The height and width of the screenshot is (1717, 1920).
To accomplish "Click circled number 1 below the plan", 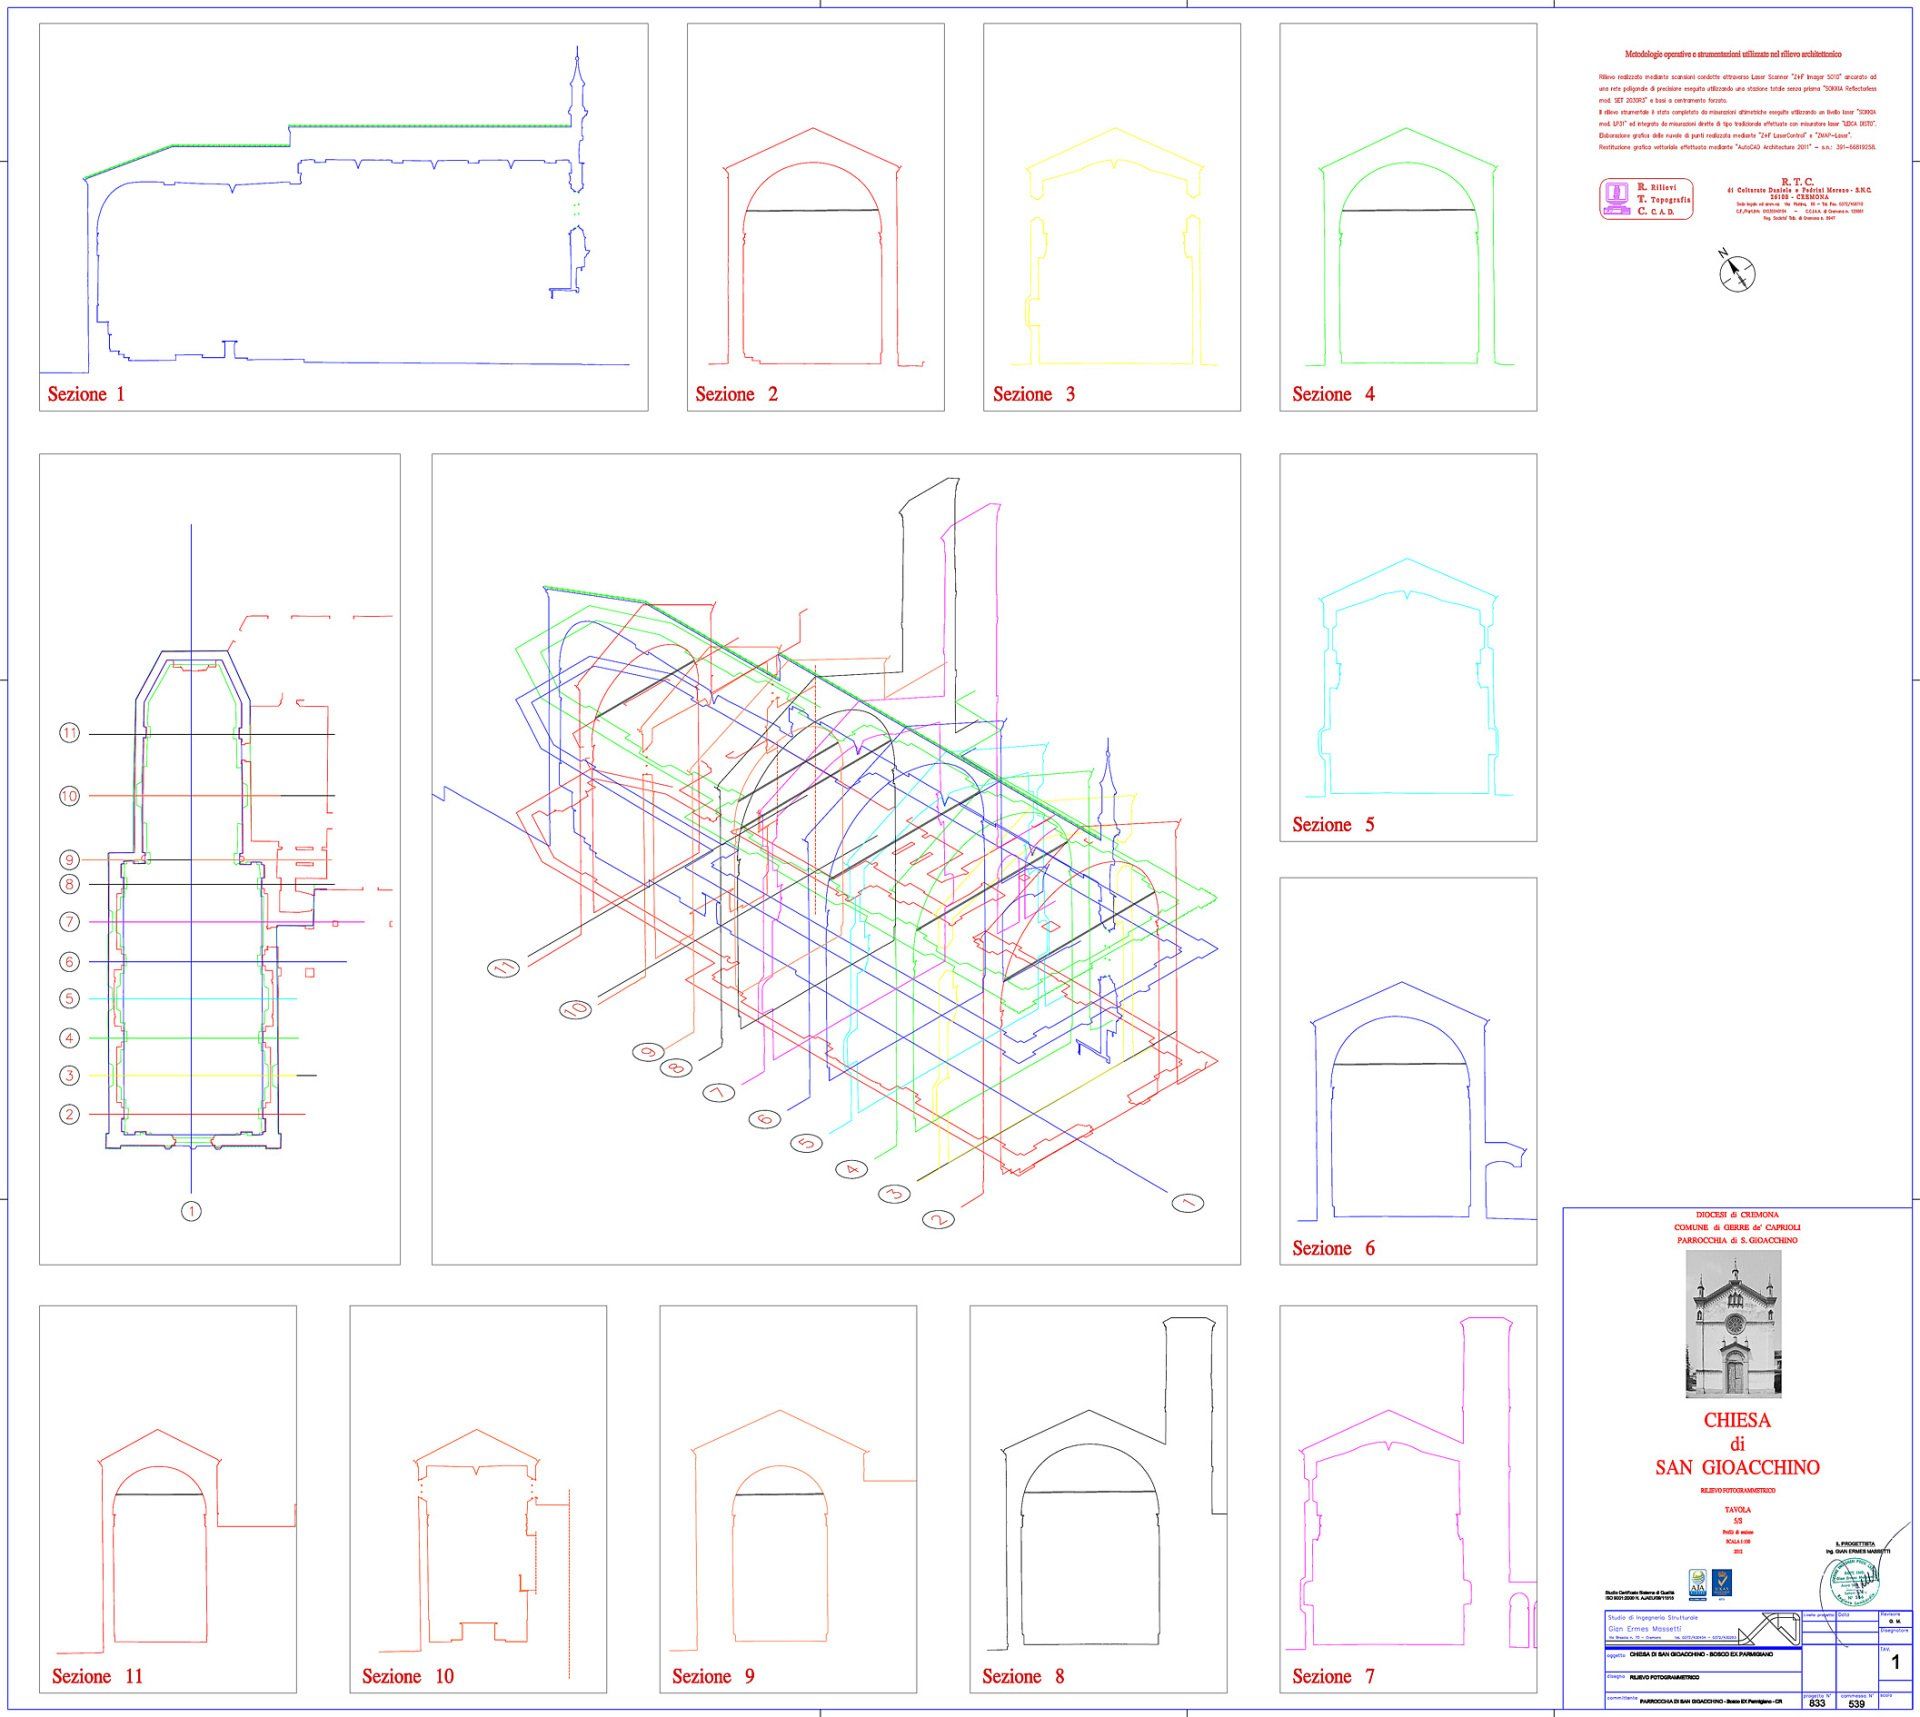I will [191, 1211].
